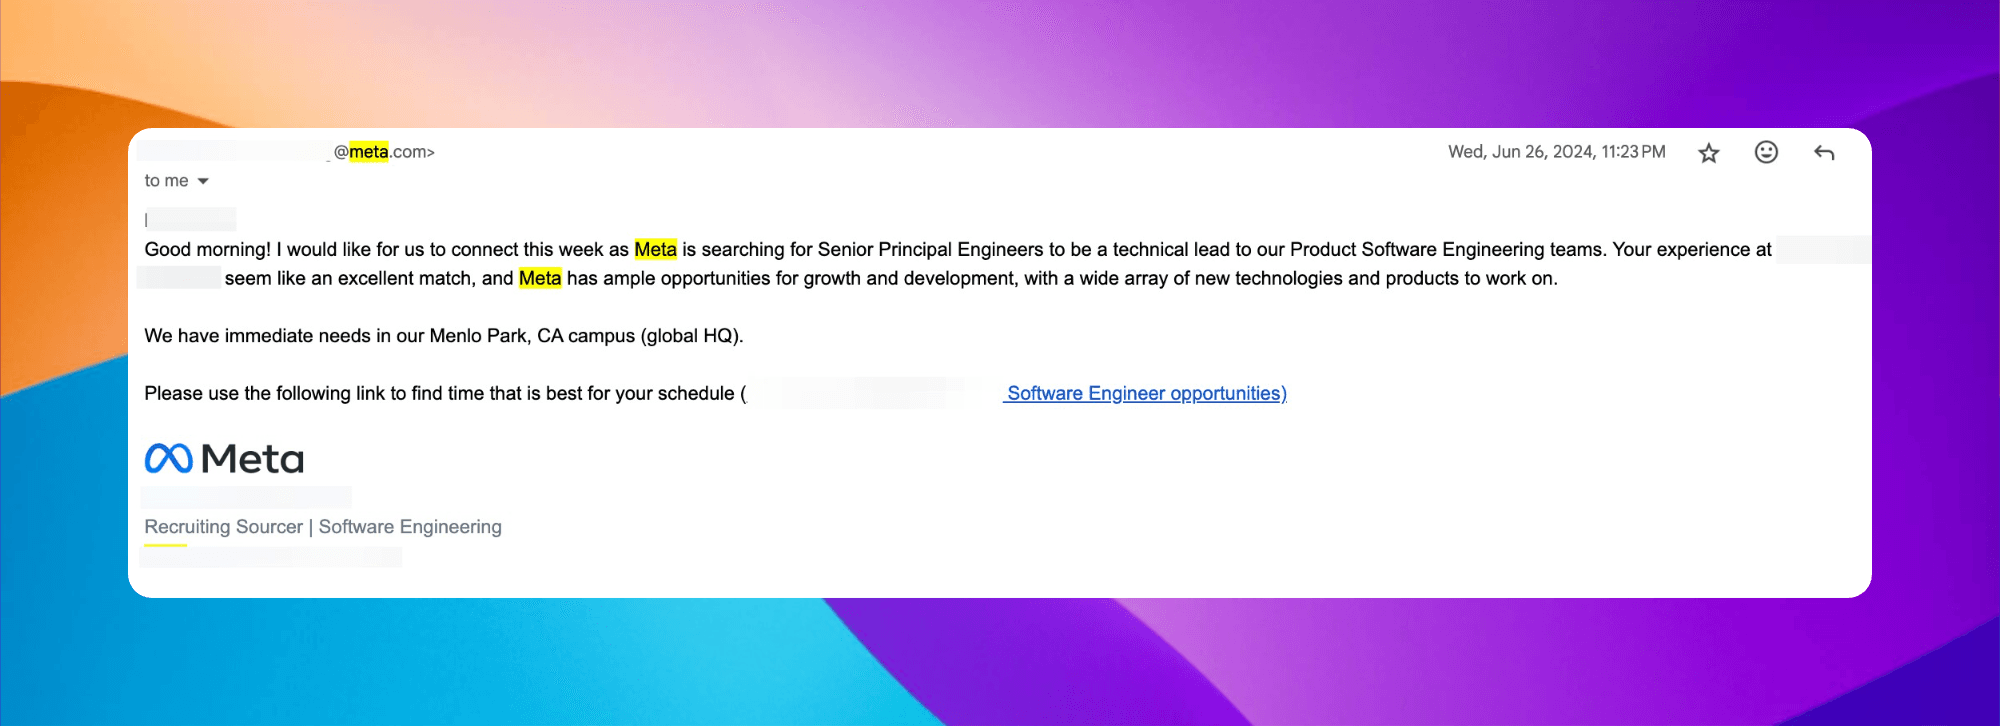
Task: Star this email from the Meta recruiter
Action: (x=1709, y=152)
